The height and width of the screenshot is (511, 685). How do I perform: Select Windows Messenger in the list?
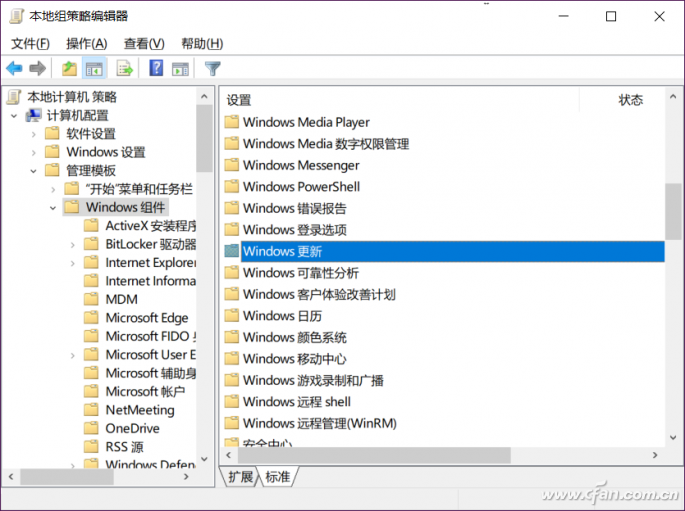tap(301, 165)
